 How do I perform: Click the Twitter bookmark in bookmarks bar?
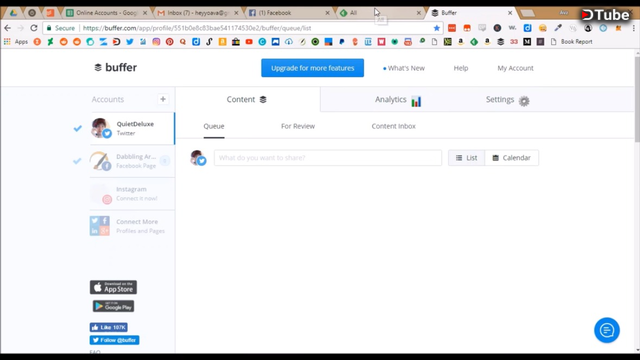[x=130, y=42]
